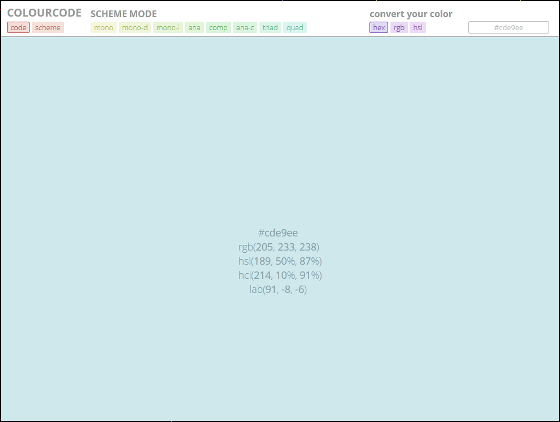Choose the mono-l scheme mode

pos(168,27)
